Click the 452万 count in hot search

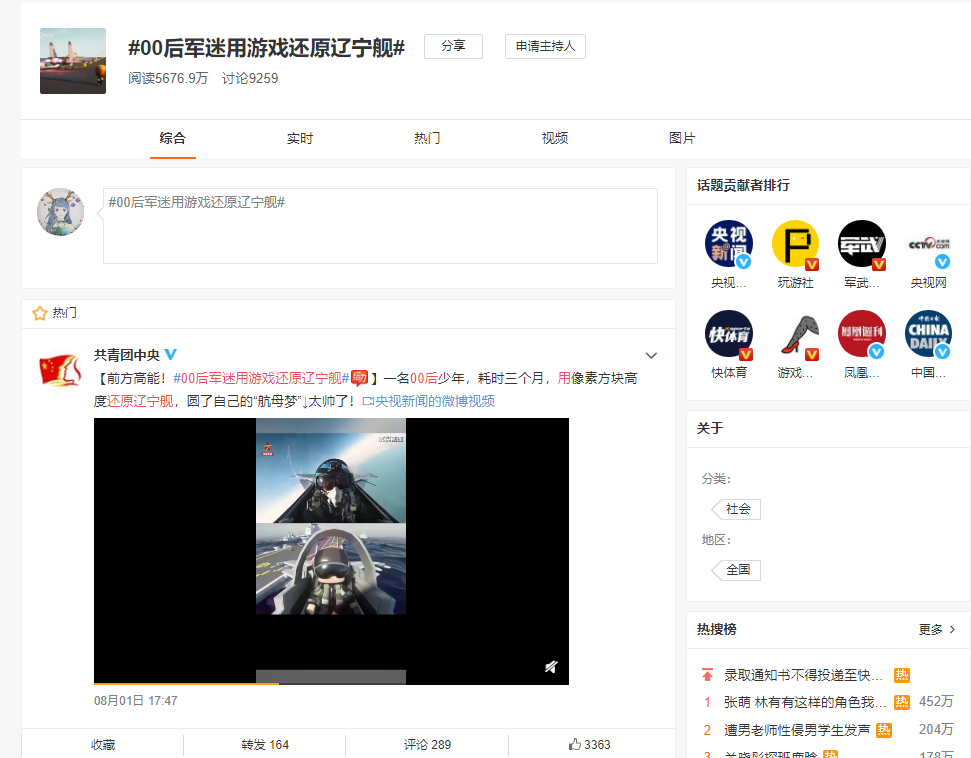(x=936, y=702)
